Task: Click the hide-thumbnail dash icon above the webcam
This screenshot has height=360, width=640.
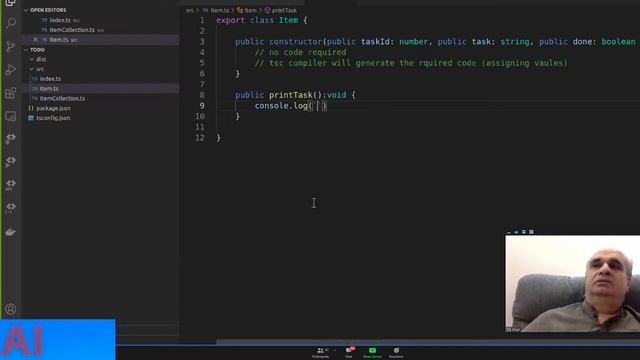Action: [509, 232]
